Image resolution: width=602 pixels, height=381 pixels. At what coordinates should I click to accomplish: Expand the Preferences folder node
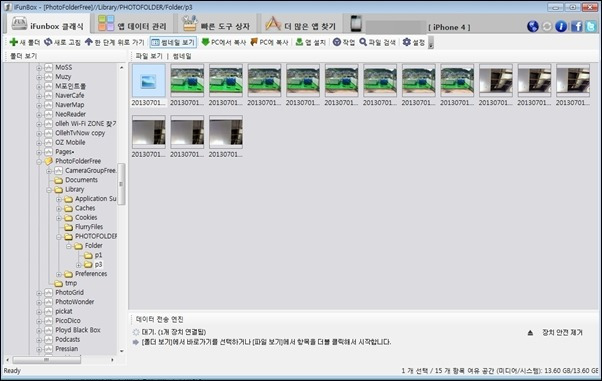[x=59, y=275]
